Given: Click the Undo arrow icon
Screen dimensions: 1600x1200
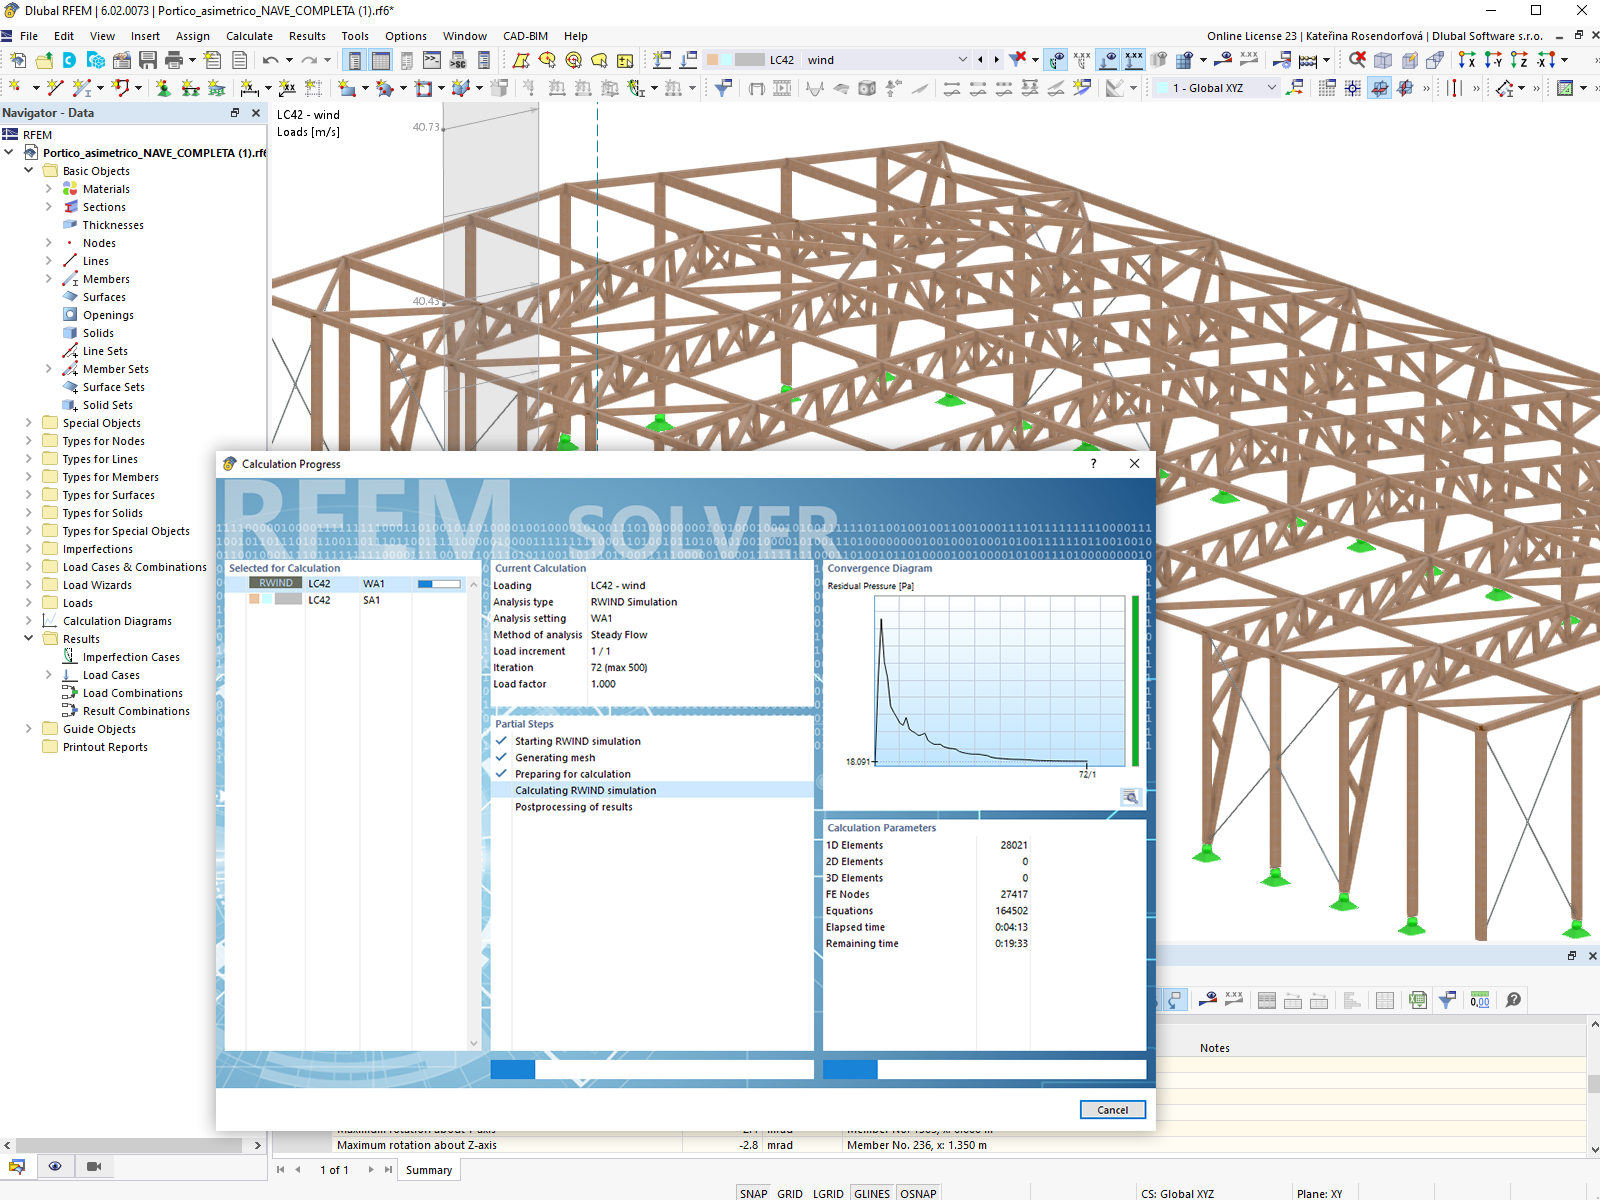Looking at the screenshot, I should (x=270, y=60).
